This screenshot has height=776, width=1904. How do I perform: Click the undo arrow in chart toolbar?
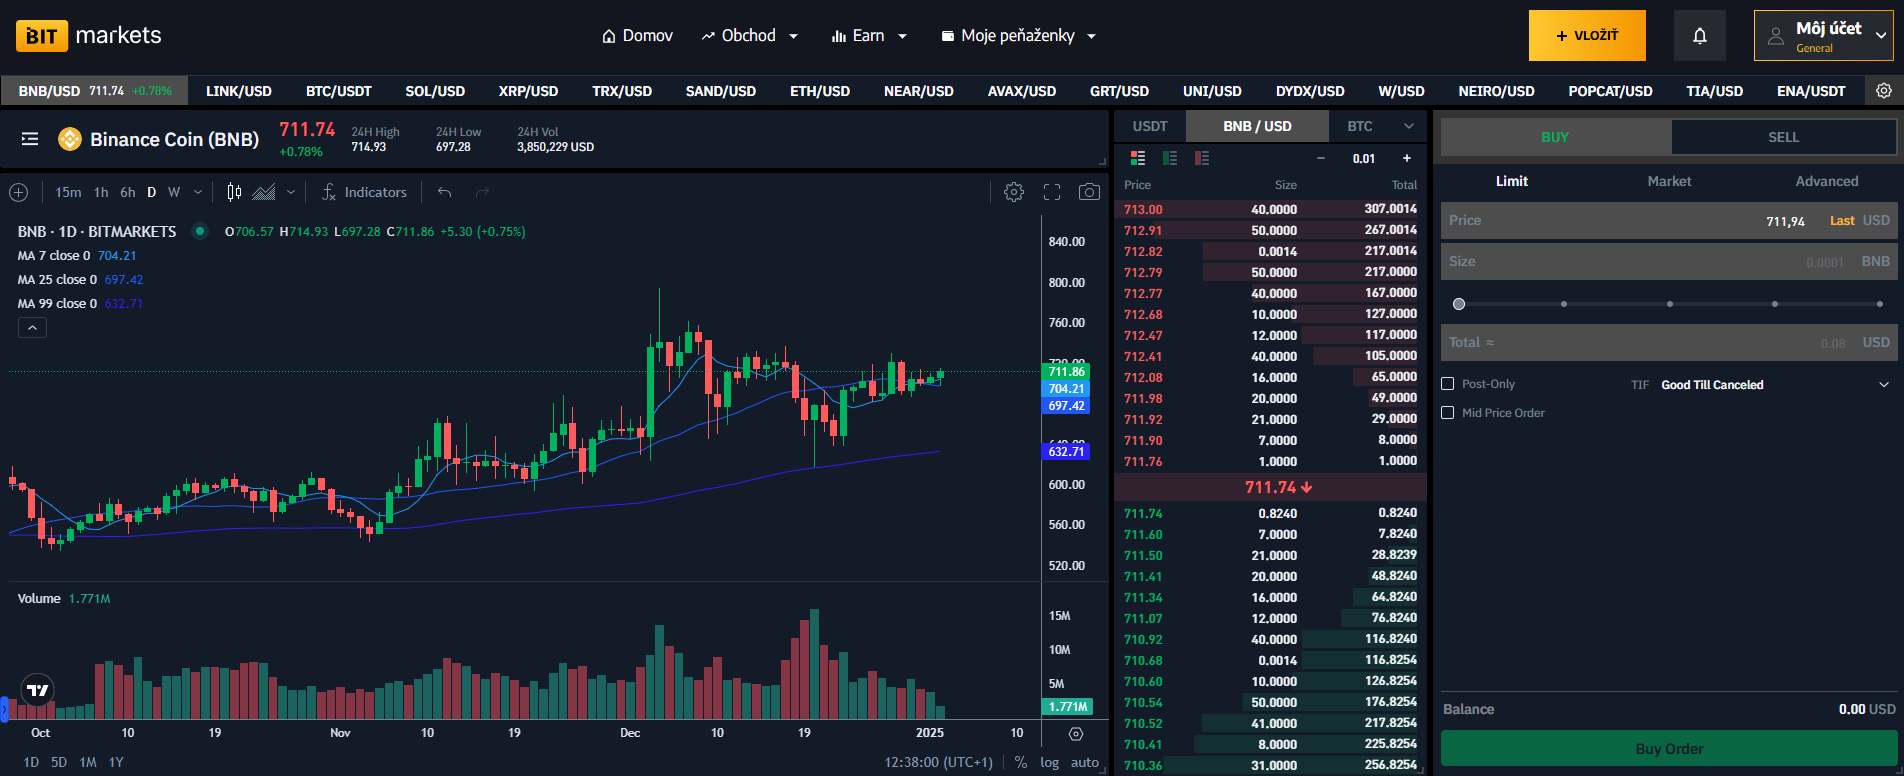pyautogui.click(x=445, y=192)
